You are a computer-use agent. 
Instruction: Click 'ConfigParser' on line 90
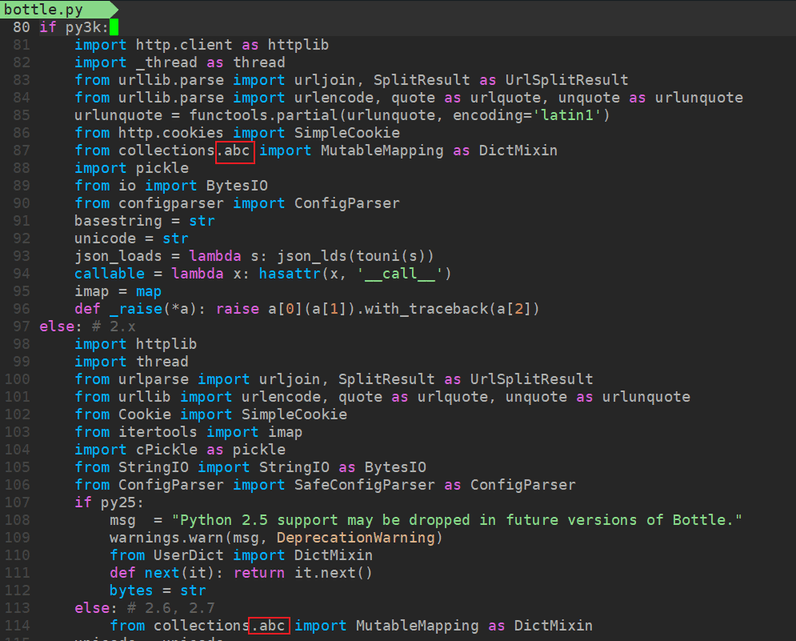(x=347, y=203)
